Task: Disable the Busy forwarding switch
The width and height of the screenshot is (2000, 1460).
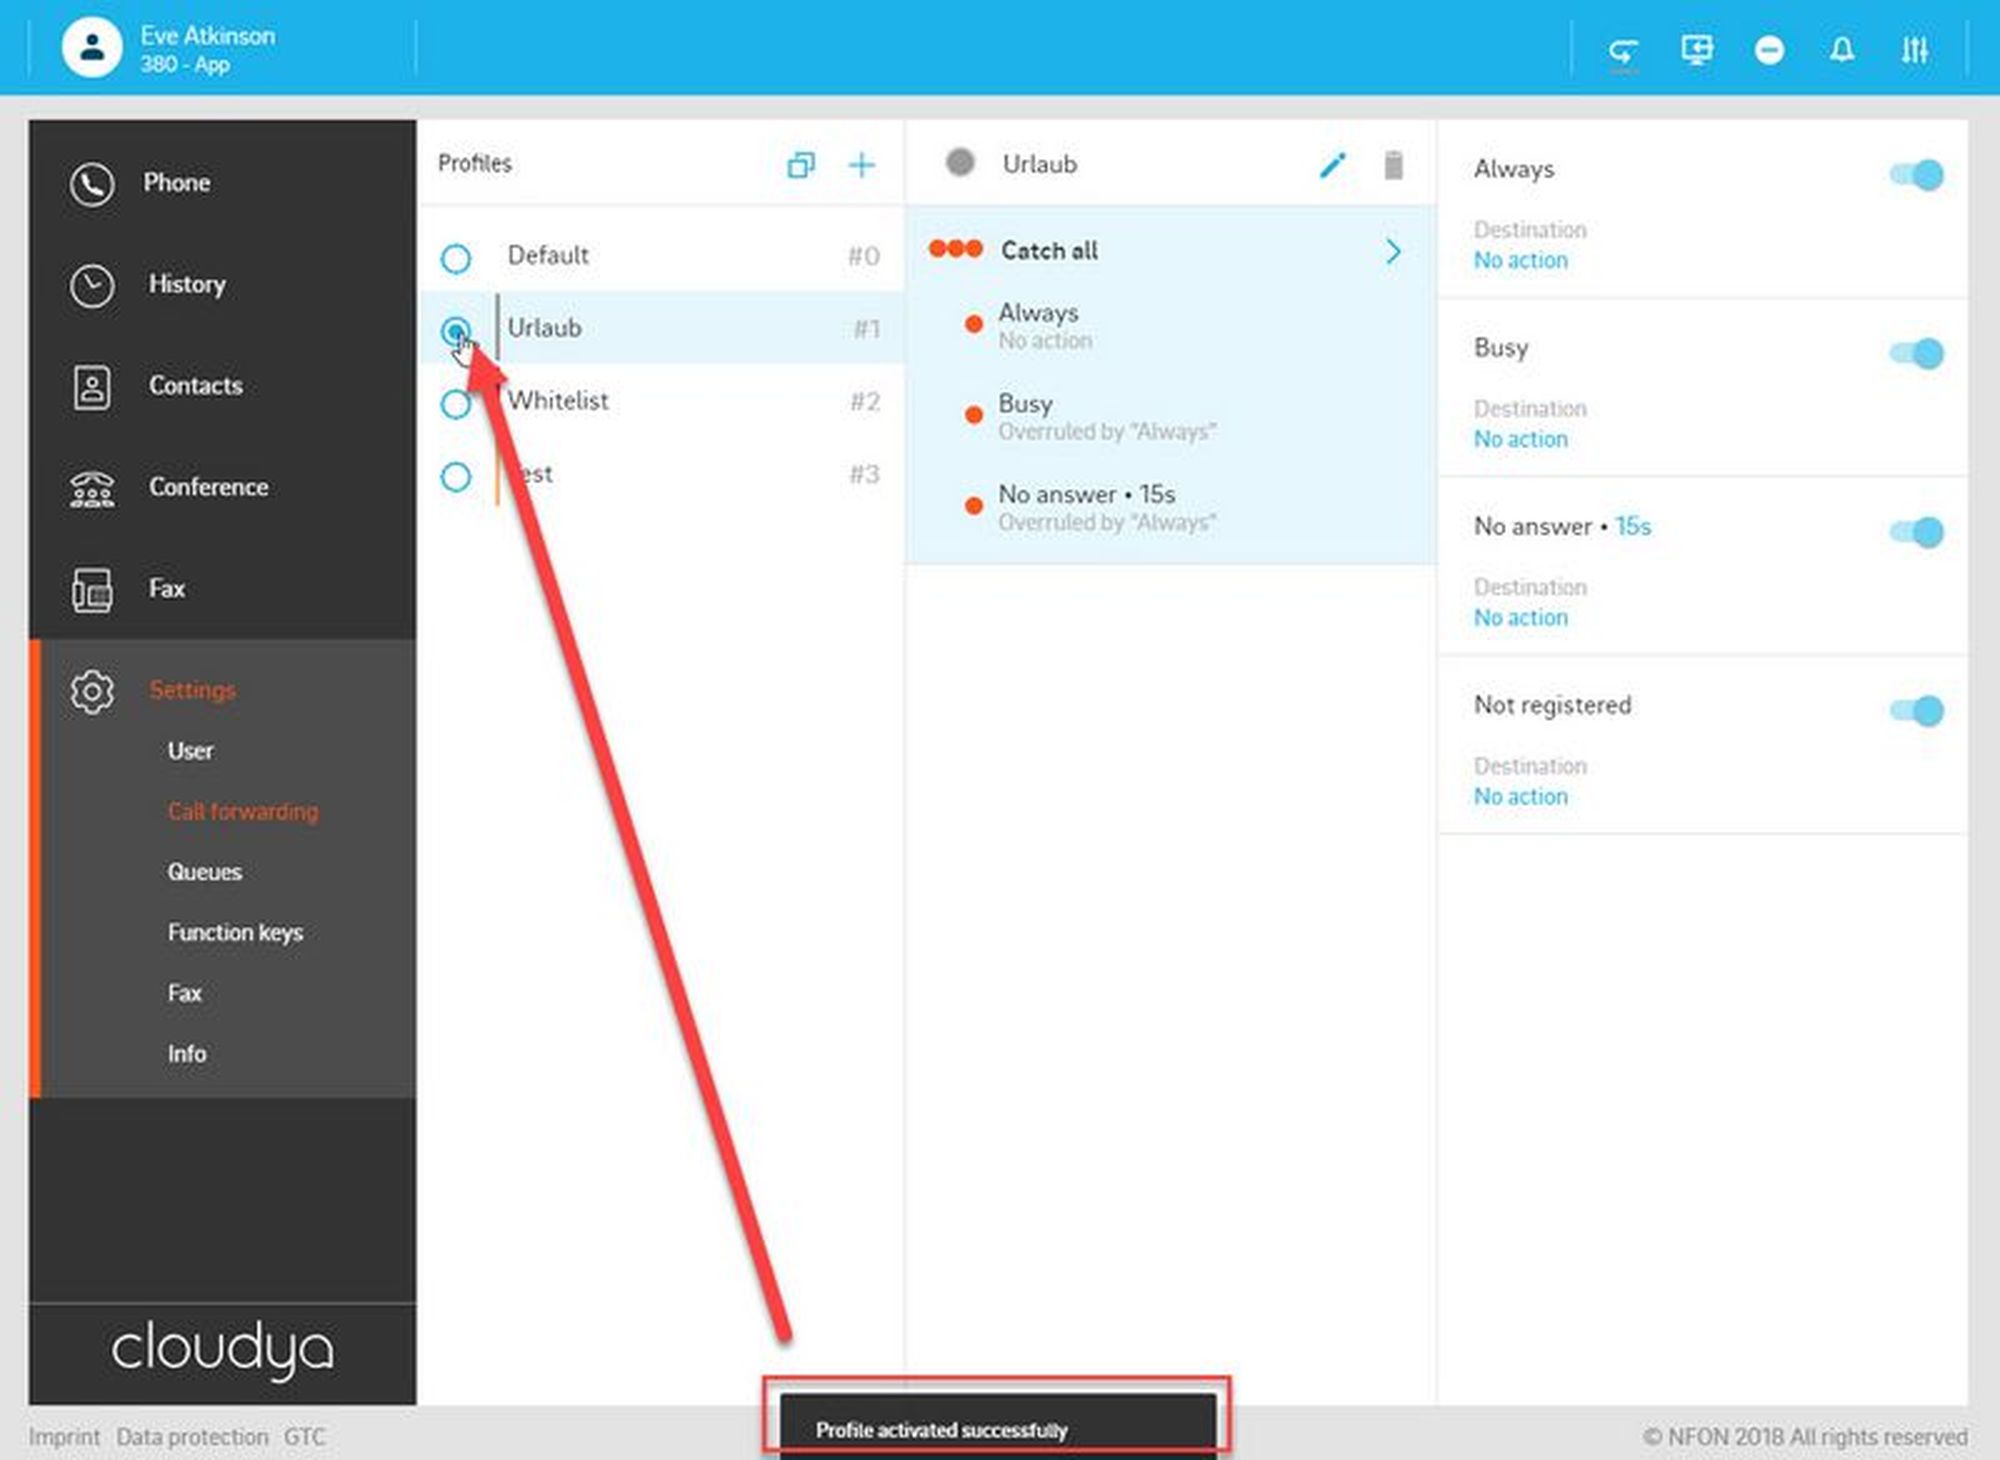Action: coord(1916,353)
